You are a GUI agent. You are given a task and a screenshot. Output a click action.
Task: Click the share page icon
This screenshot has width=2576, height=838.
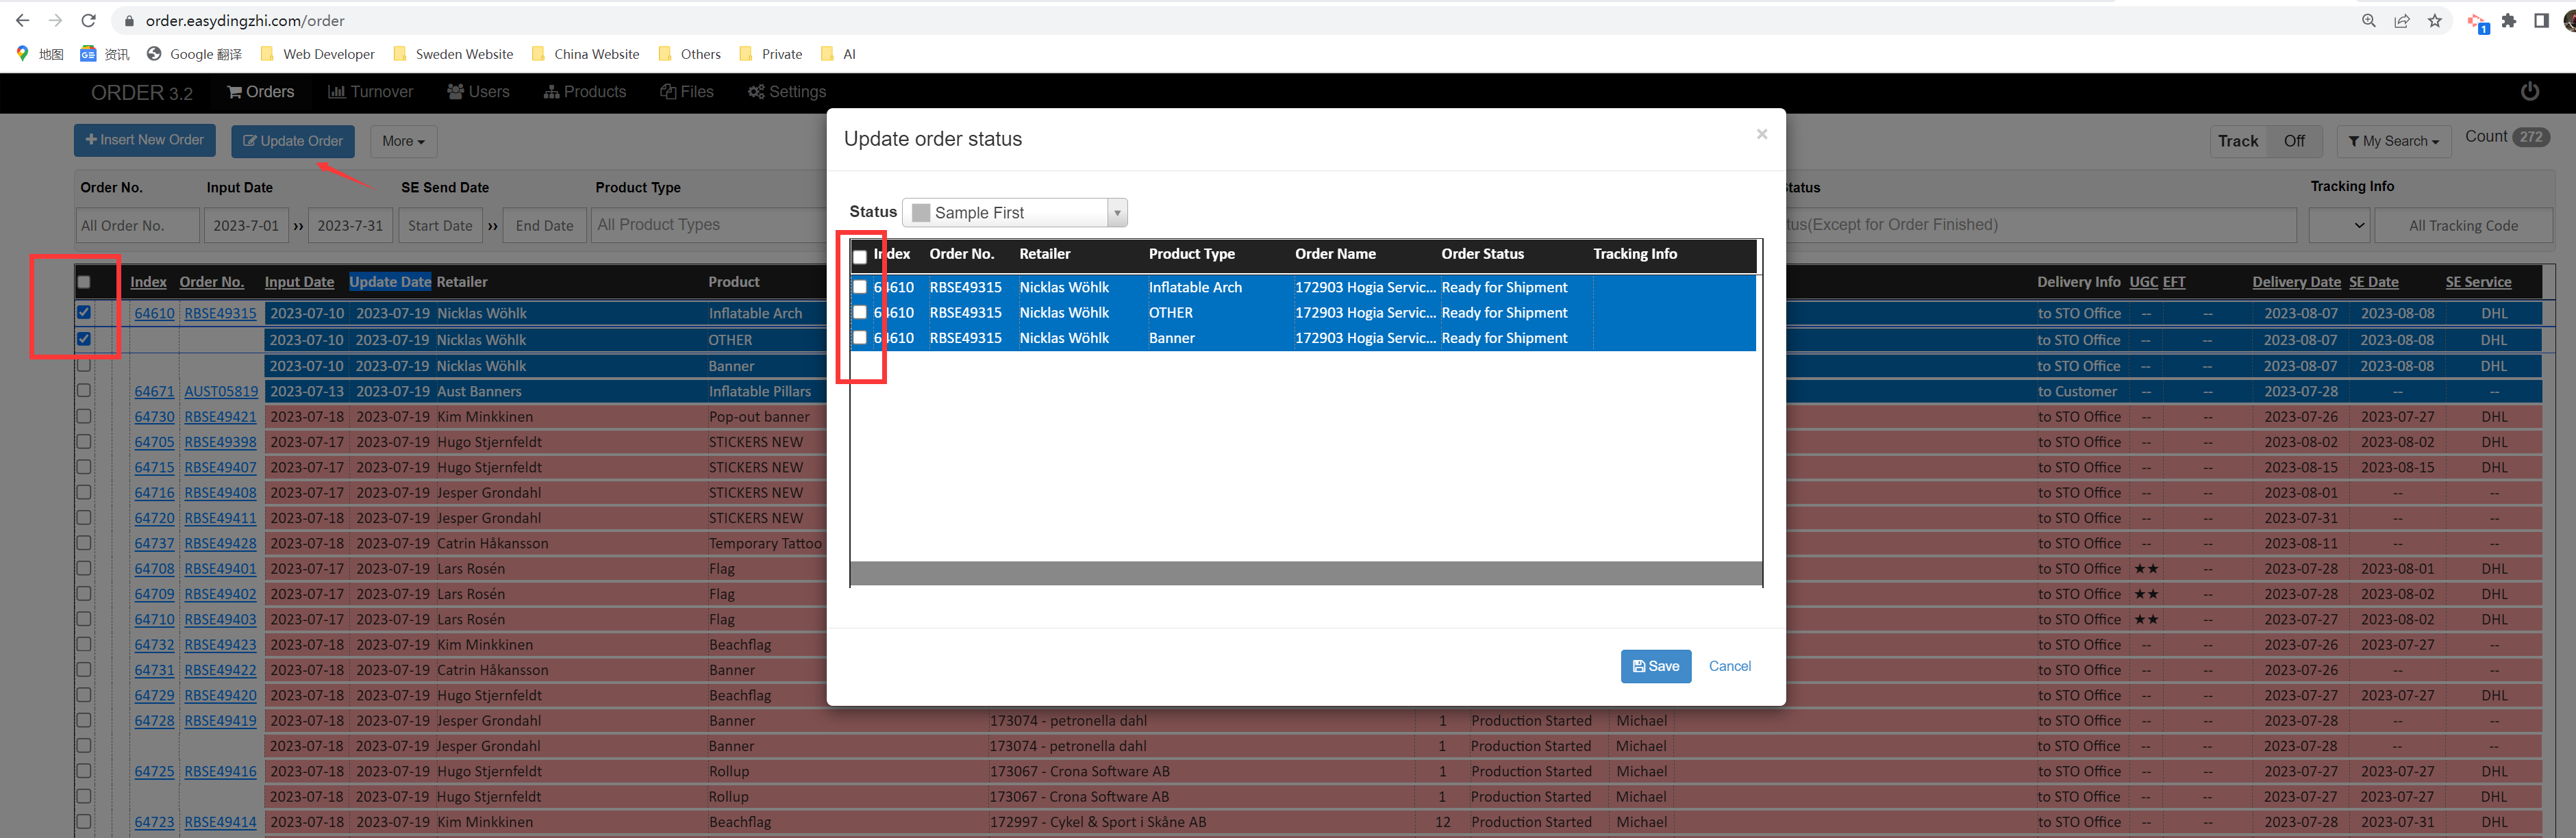tap(2401, 20)
